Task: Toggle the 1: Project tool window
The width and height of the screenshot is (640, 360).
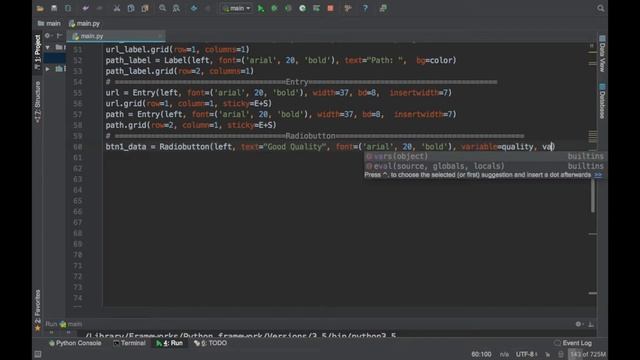Action: 38,51
